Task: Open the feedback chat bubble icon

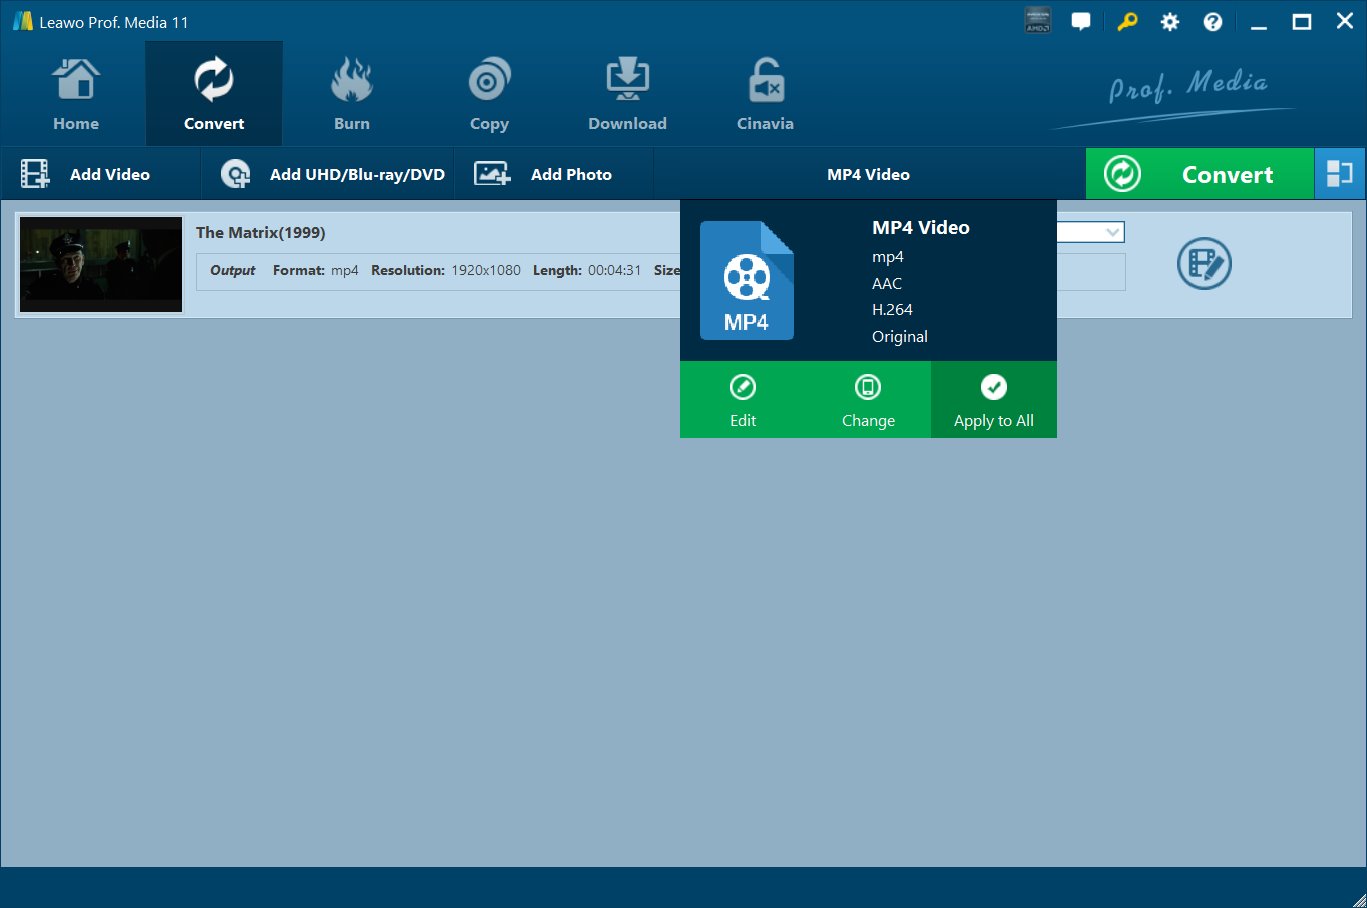Action: 1081,22
